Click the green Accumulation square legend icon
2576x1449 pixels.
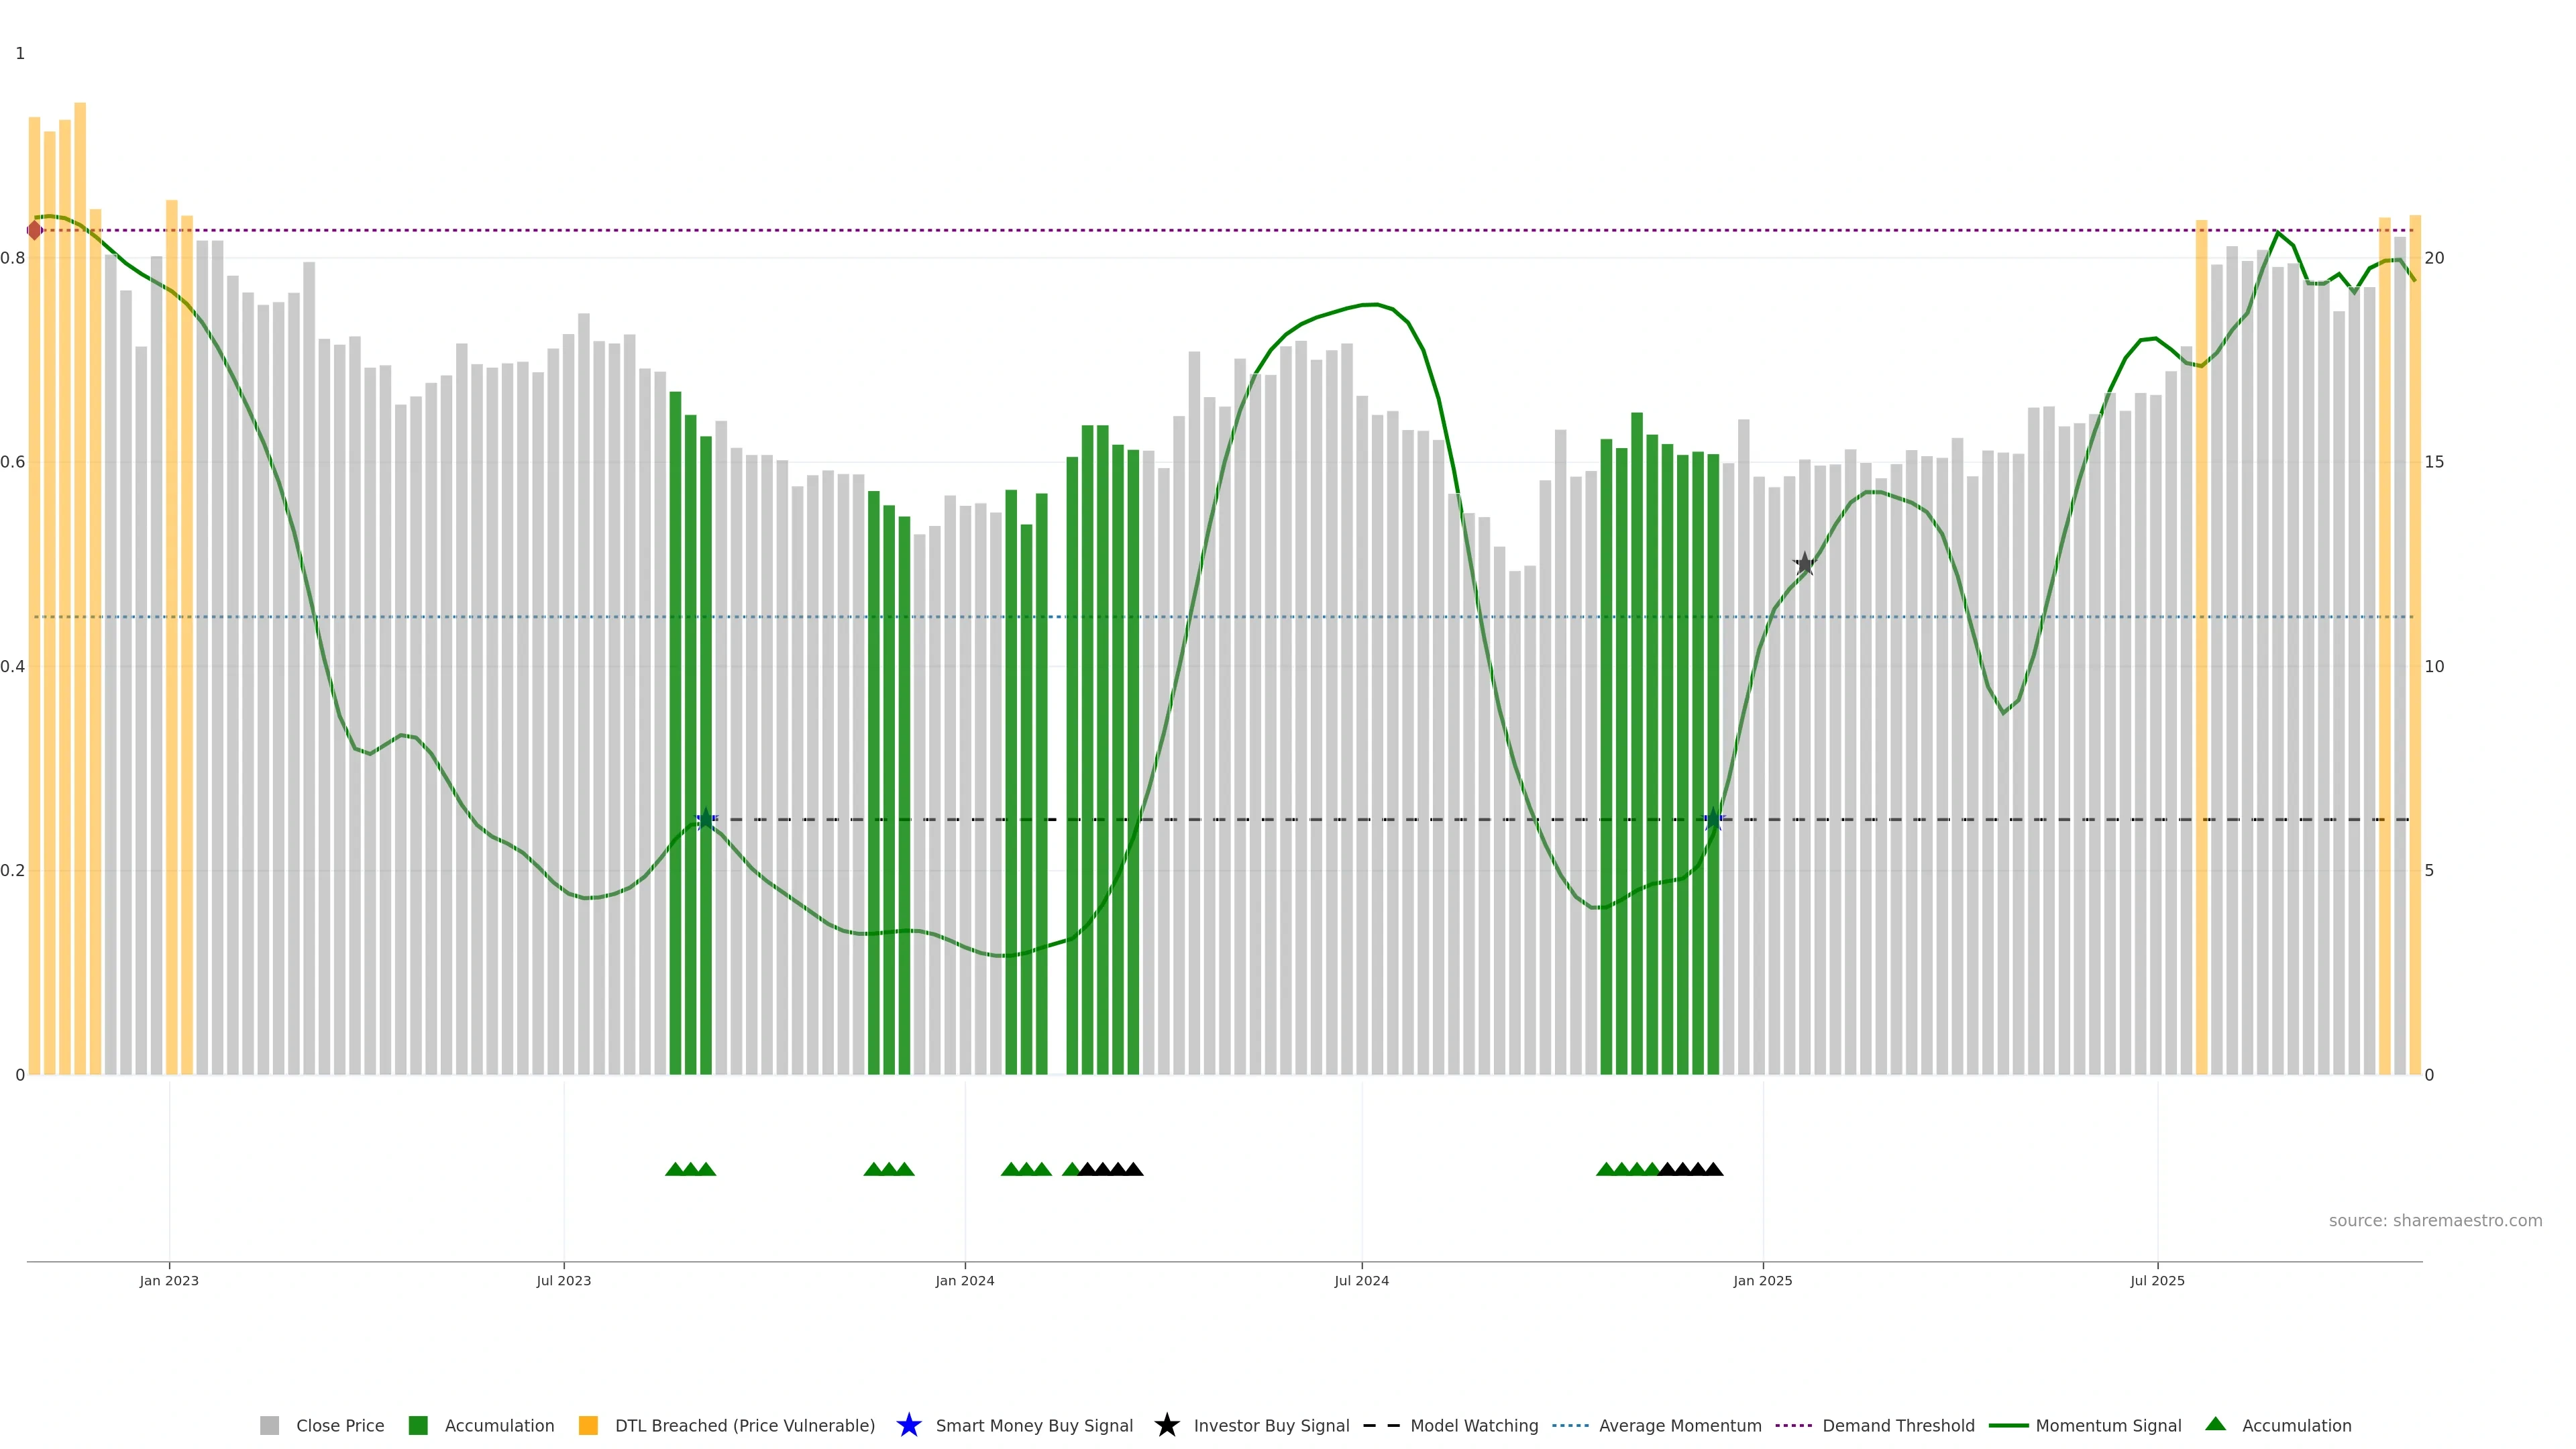point(418,1426)
